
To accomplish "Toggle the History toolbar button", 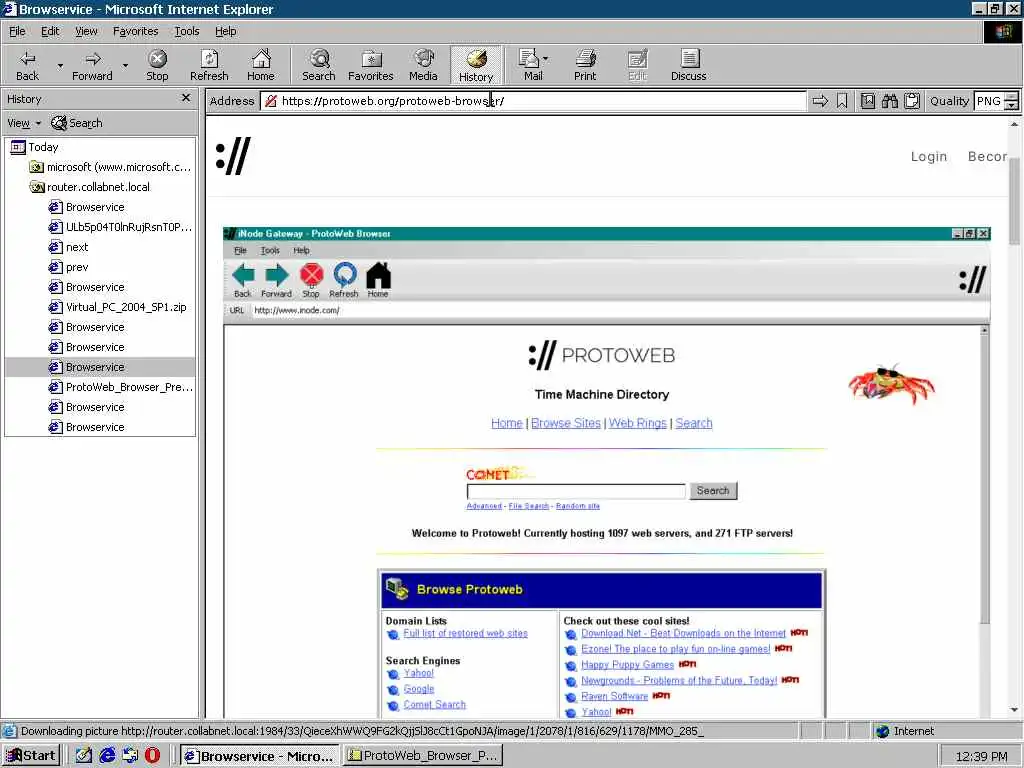I will pyautogui.click(x=476, y=65).
